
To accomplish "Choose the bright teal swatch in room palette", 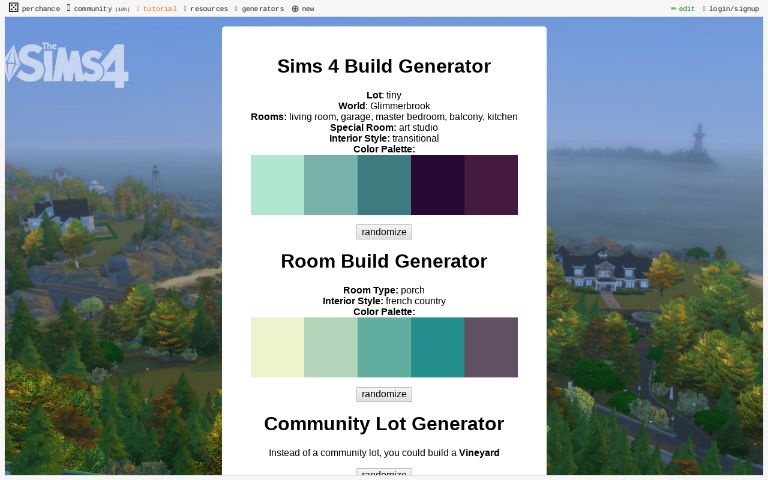I will (x=437, y=347).
